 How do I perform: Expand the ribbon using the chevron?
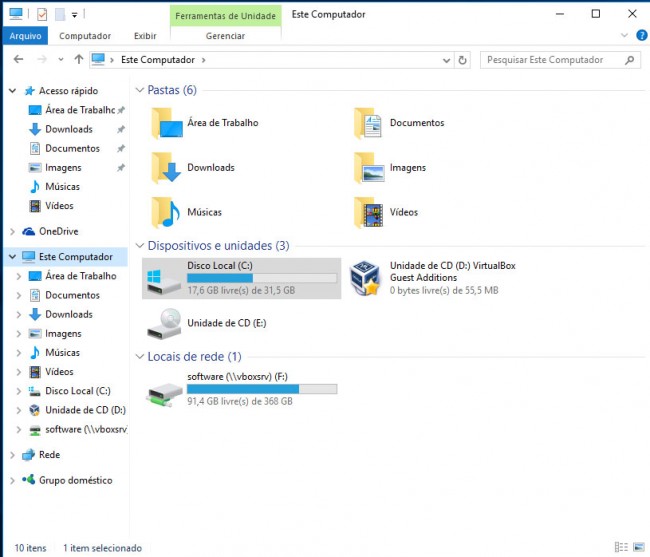tap(624, 36)
